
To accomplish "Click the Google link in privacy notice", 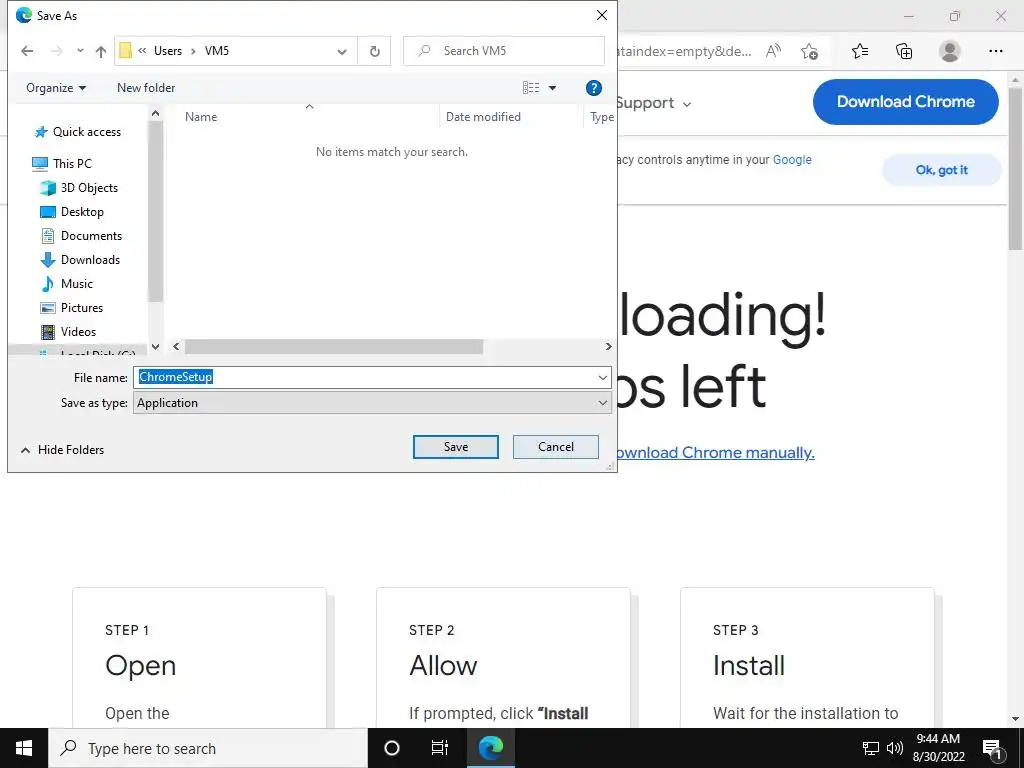I will point(792,160).
